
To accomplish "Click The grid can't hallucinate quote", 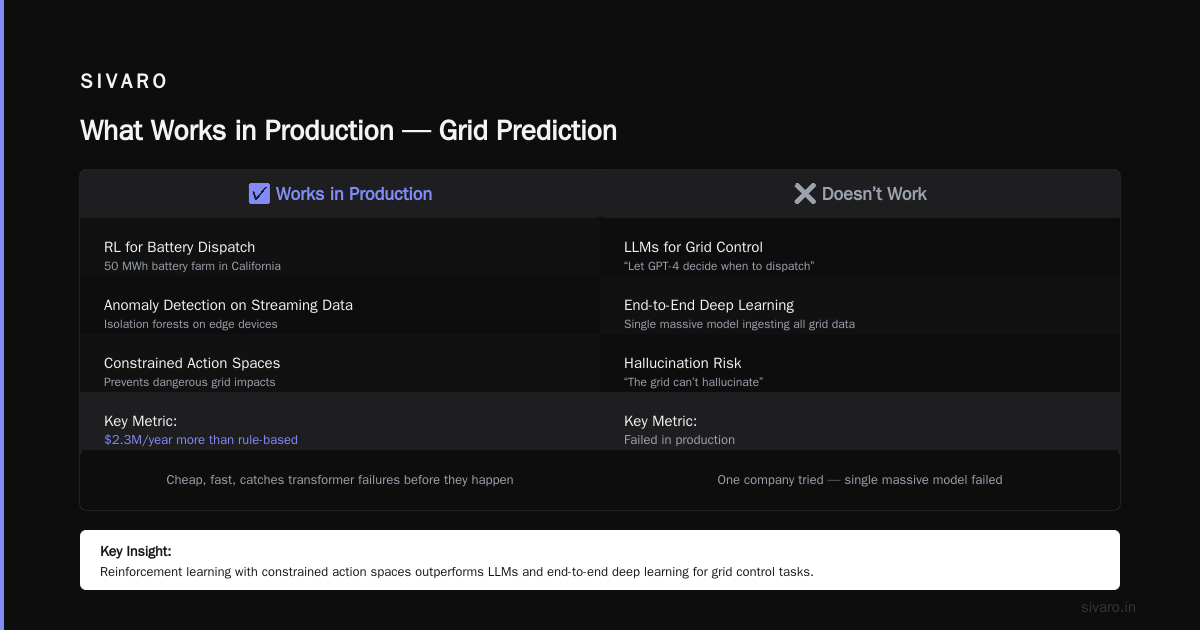I will pyautogui.click(x=693, y=382).
